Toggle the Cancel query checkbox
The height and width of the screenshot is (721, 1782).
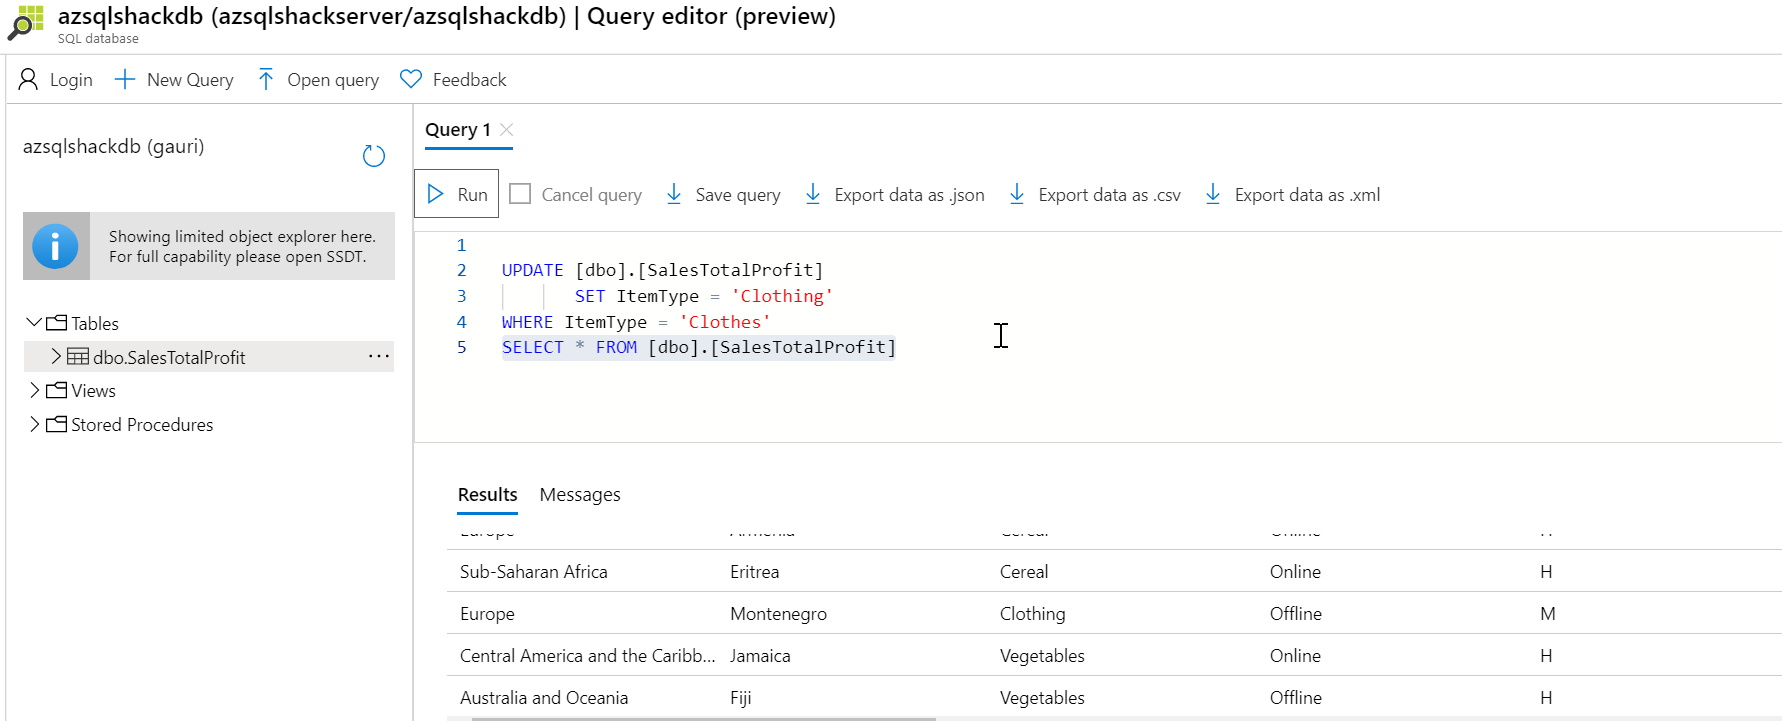[520, 194]
